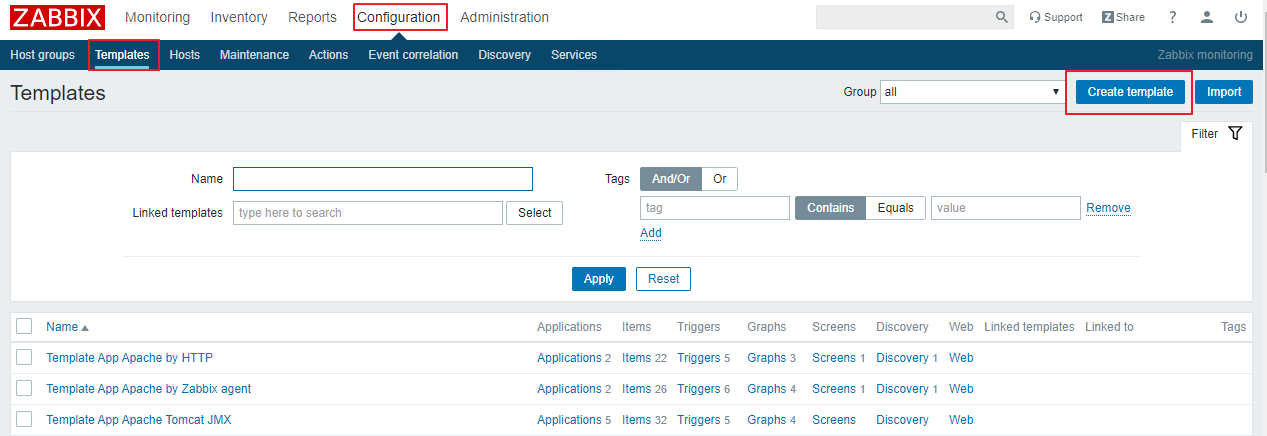The height and width of the screenshot is (436, 1267).
Task: Focus the Name filter field
Action: (383, 179)
